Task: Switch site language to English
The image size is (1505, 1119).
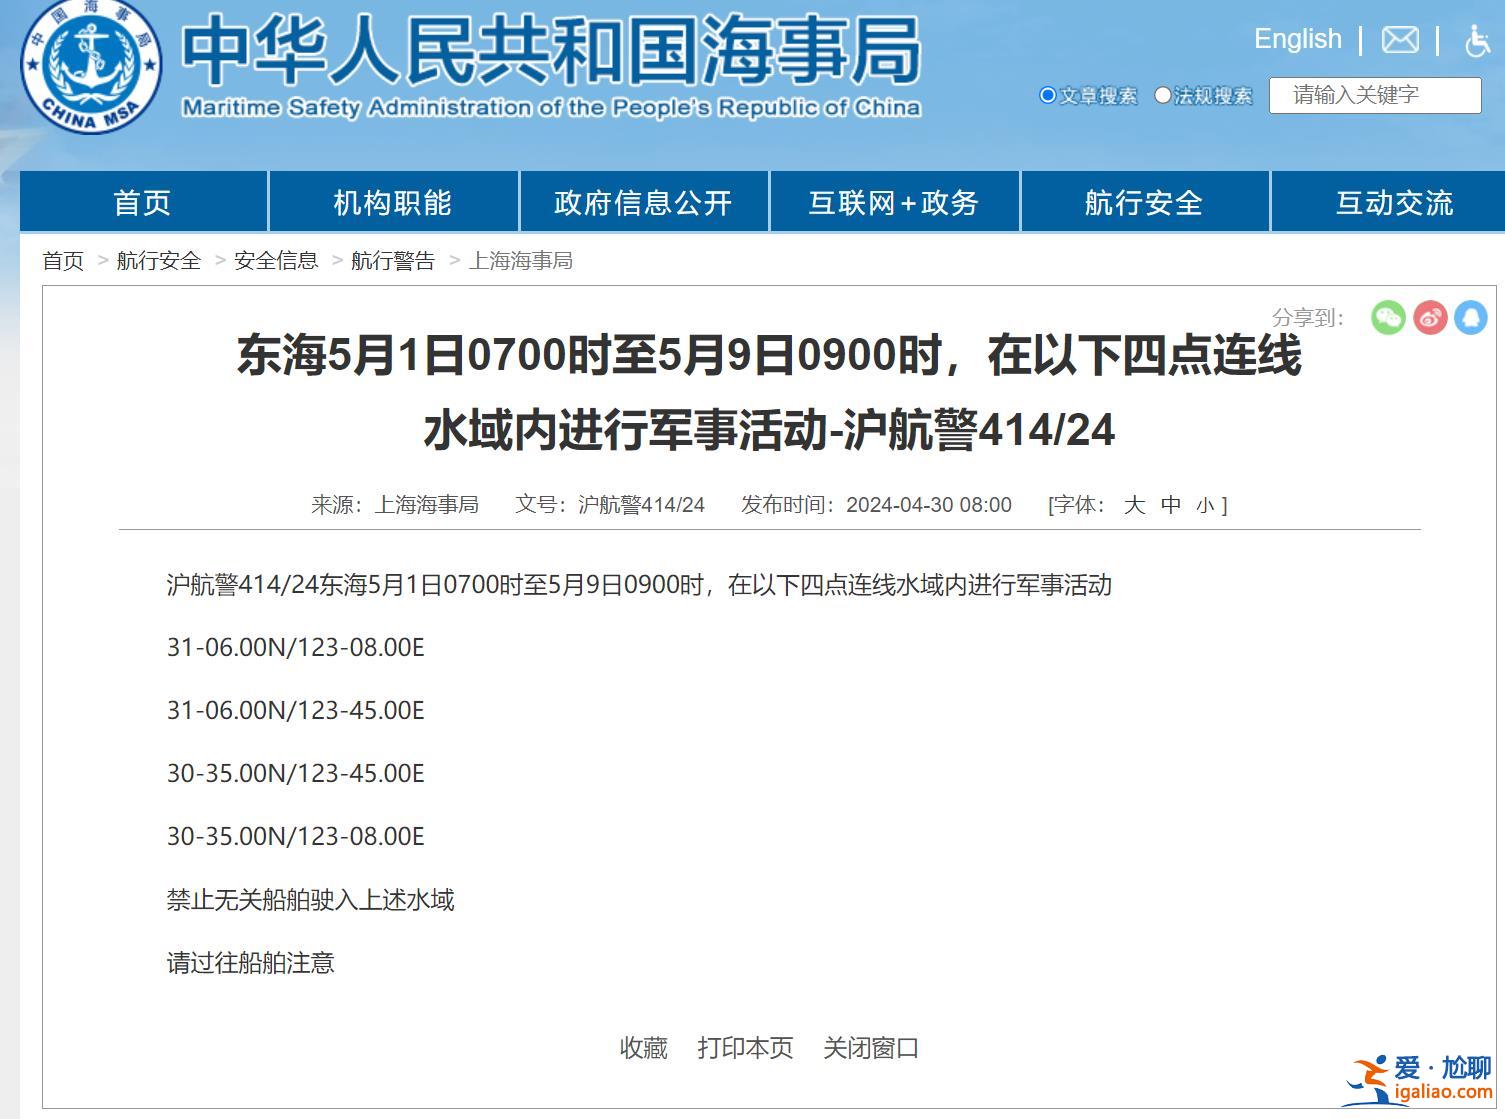Action: pos(1297,39)
